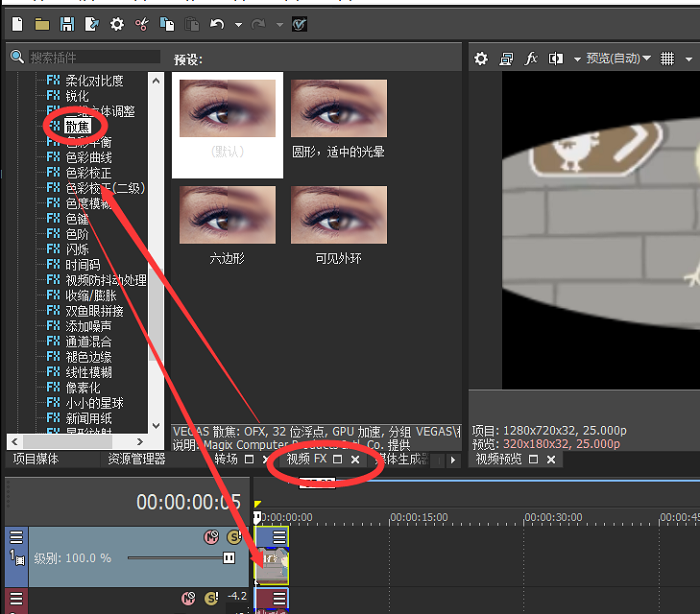Solo the video track
Screen dimensions: 700x614
click(234, 537)
